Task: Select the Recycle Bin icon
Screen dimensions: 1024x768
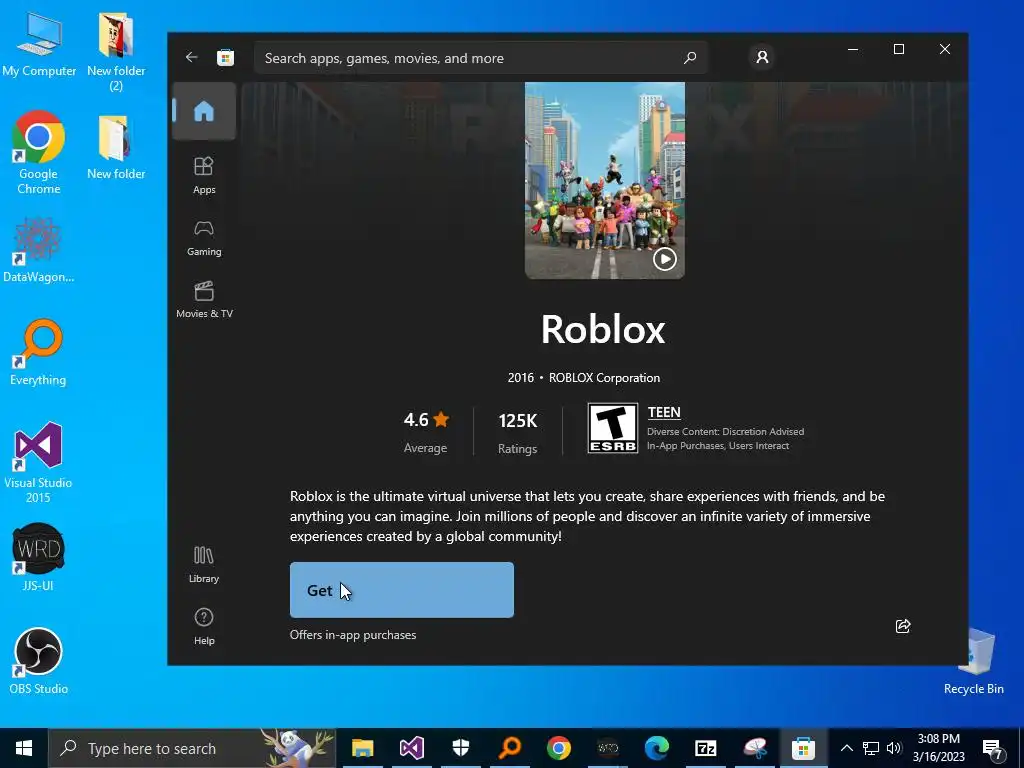Action: [974, 661]
